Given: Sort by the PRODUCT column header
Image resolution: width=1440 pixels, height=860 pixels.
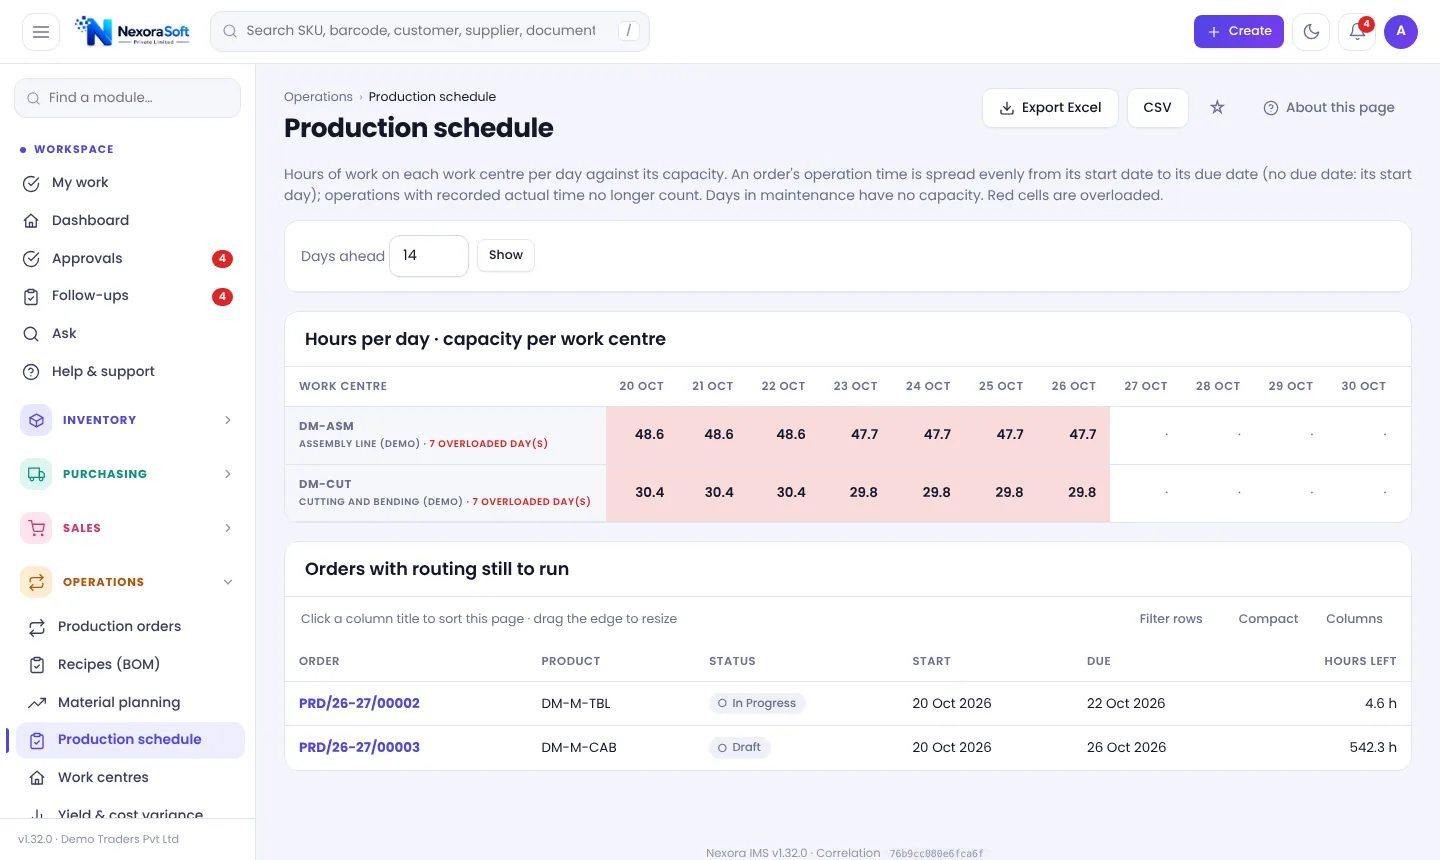Looking at the screenshot, I should (570, 661).
